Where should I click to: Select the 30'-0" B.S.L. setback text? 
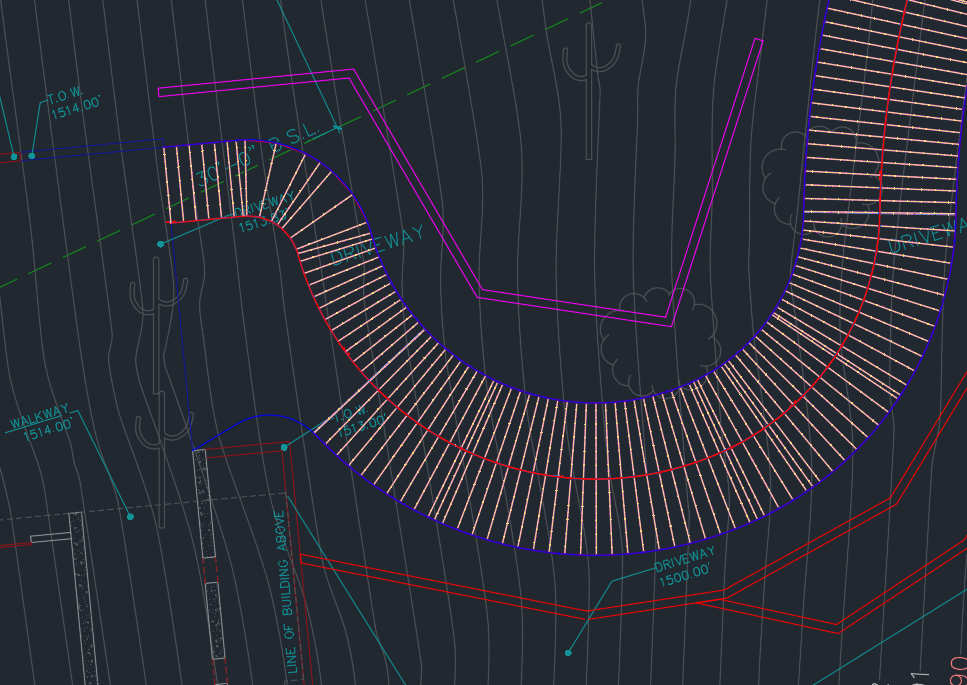point(259,156)
